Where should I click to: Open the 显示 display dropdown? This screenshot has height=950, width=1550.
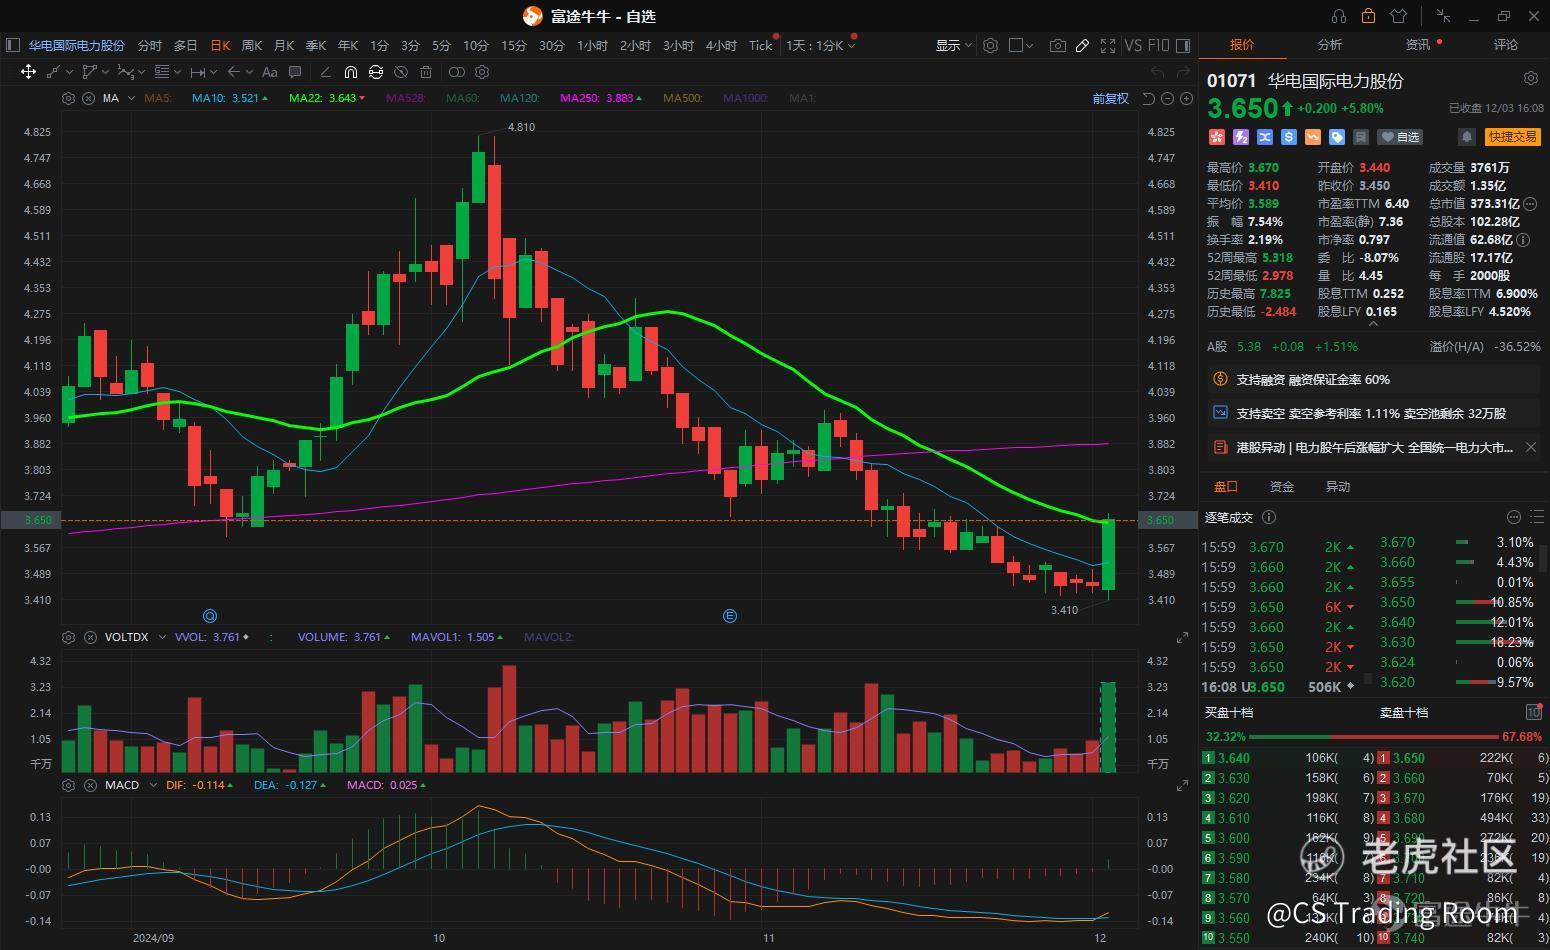click(953, 45)
